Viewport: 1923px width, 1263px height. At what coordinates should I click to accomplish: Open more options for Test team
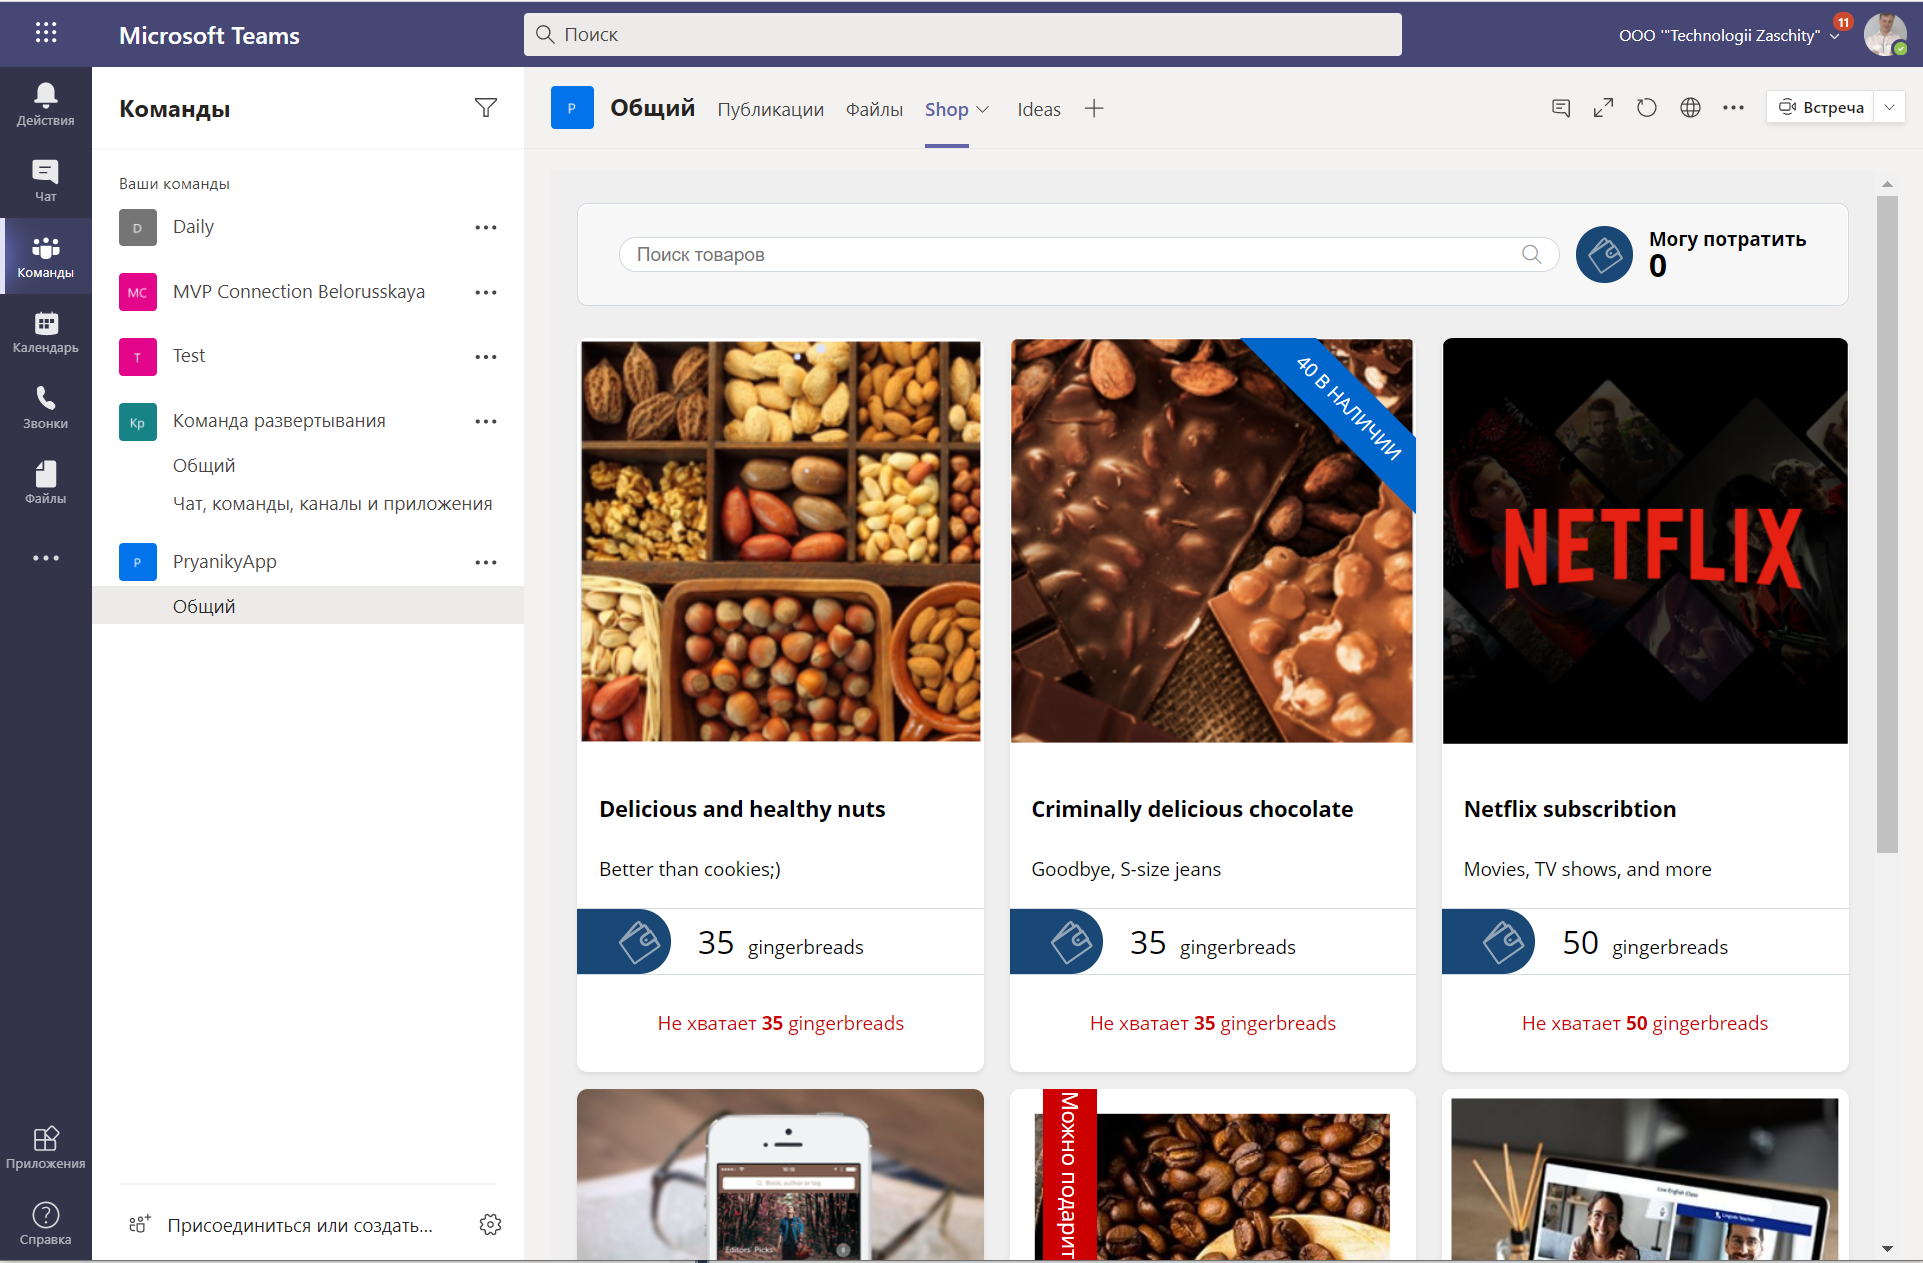click(486, 357)
